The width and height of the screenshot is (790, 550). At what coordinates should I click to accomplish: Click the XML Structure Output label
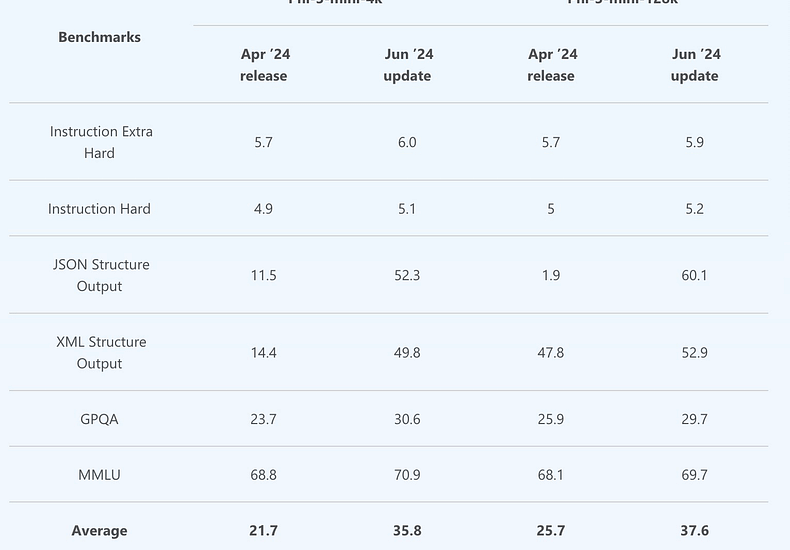(x=101, y=353)
